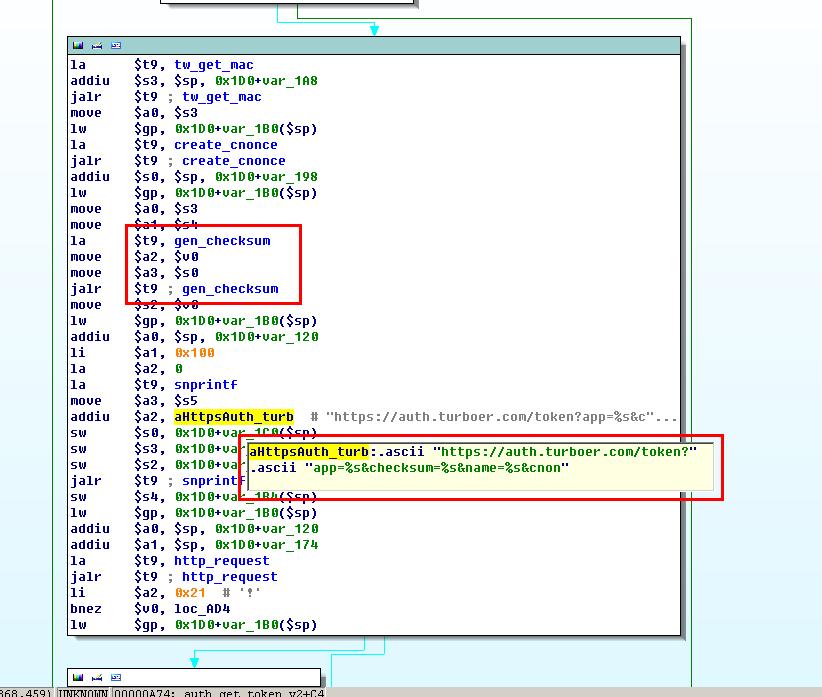Click the third icon in main block header
The height and width of the screenshot is (697, 822).
click(x=115, y=46)
